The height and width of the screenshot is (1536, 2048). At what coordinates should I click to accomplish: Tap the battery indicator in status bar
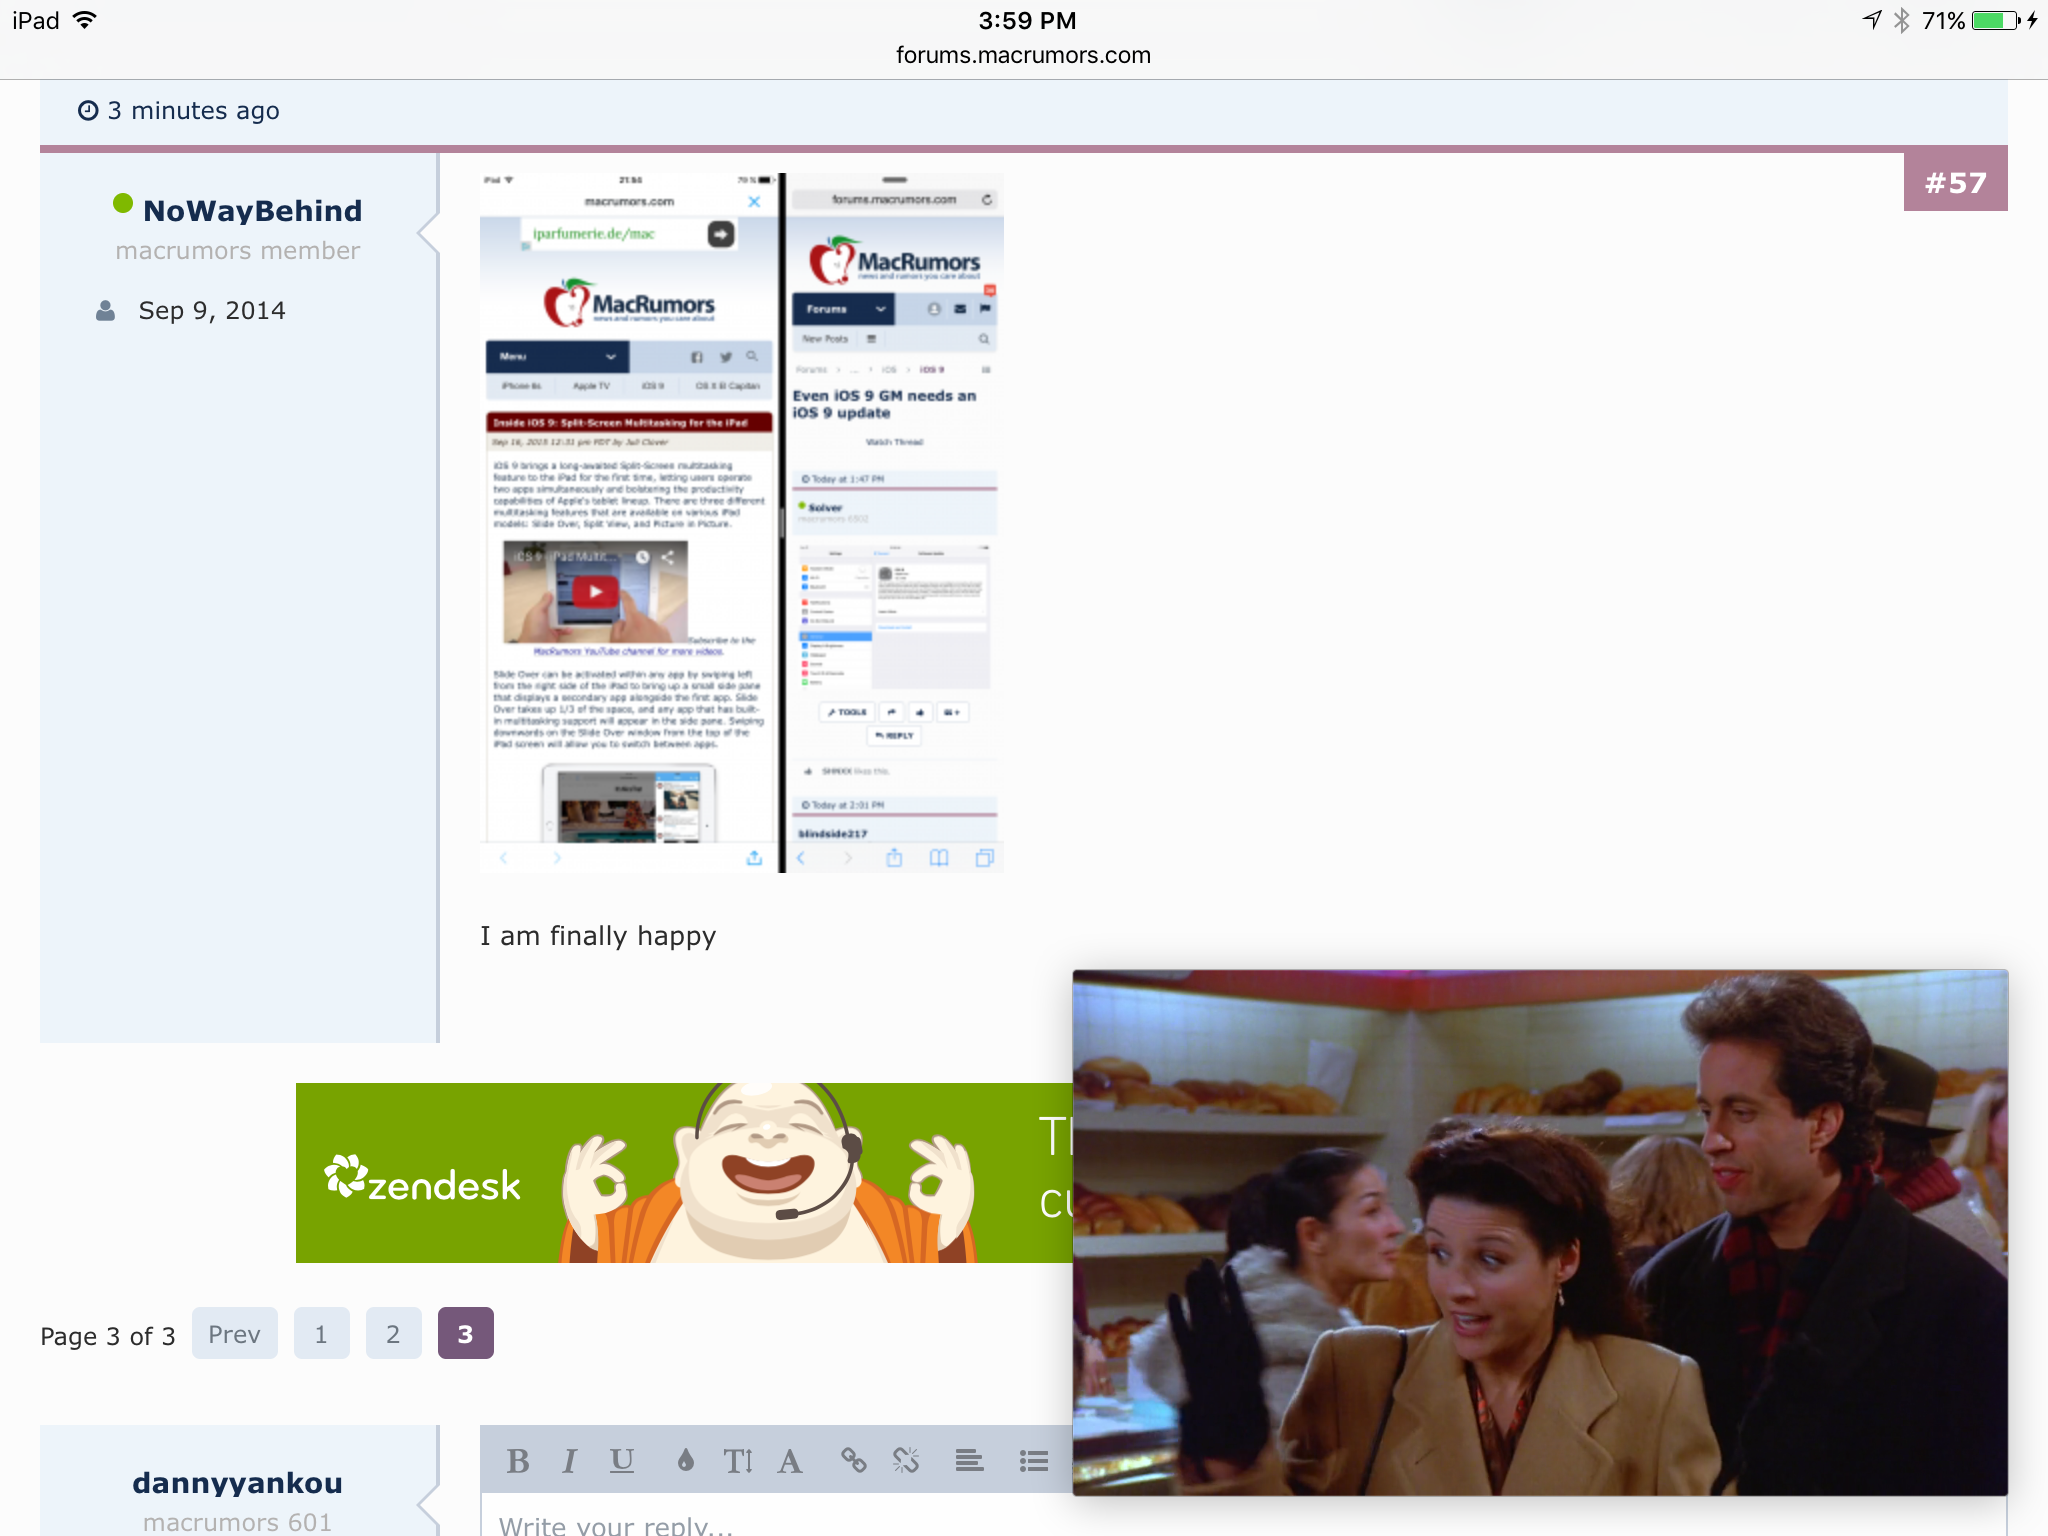[x=1995, y=20]
